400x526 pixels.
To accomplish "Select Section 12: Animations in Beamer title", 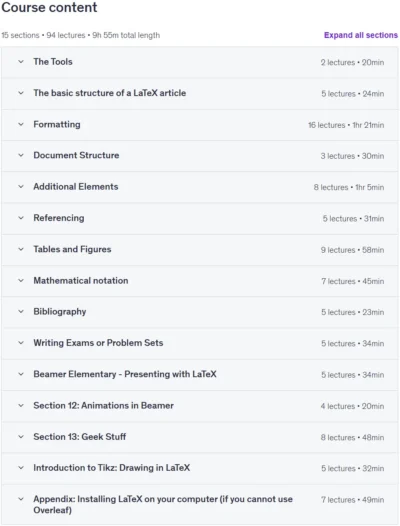I will 103,406.
